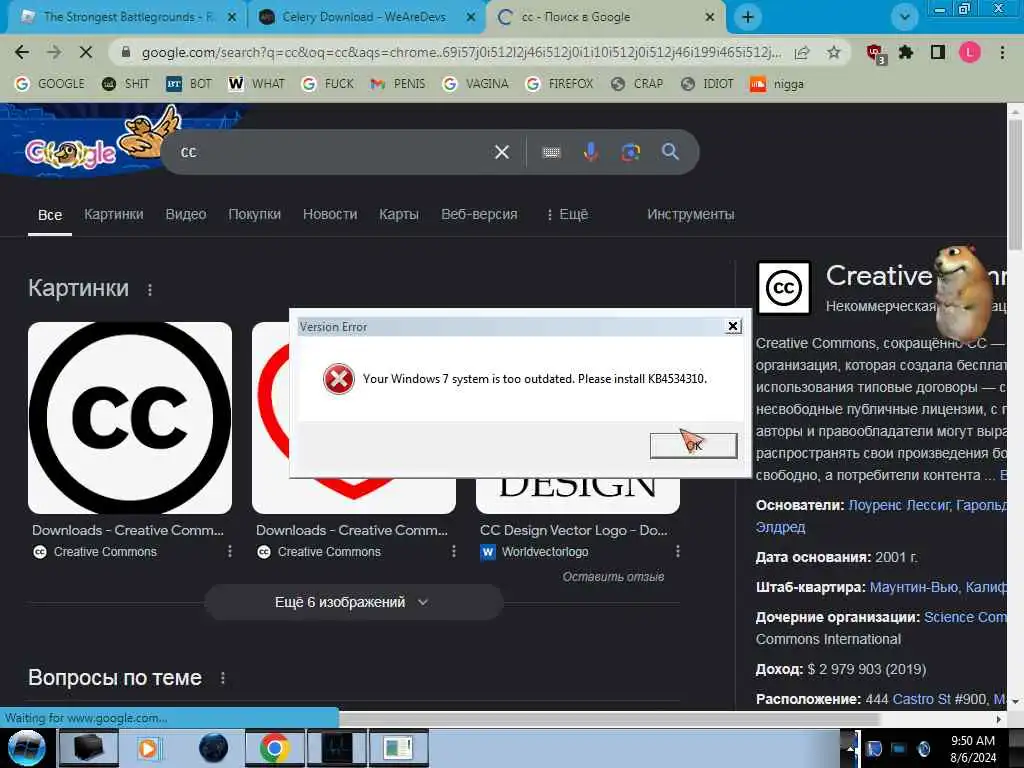
Task: Start voice search with microphone
Action: pyautogui.click(x=590, y=152)
